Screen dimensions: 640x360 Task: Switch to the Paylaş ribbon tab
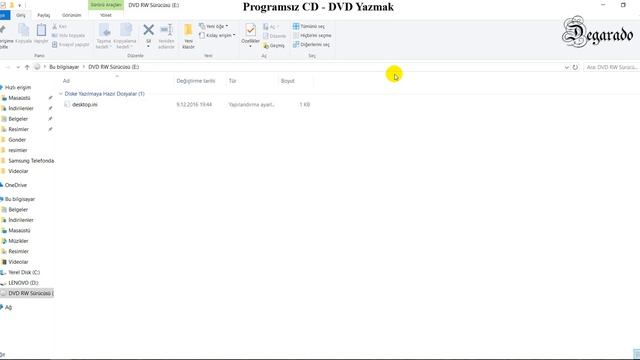(44, 15)
